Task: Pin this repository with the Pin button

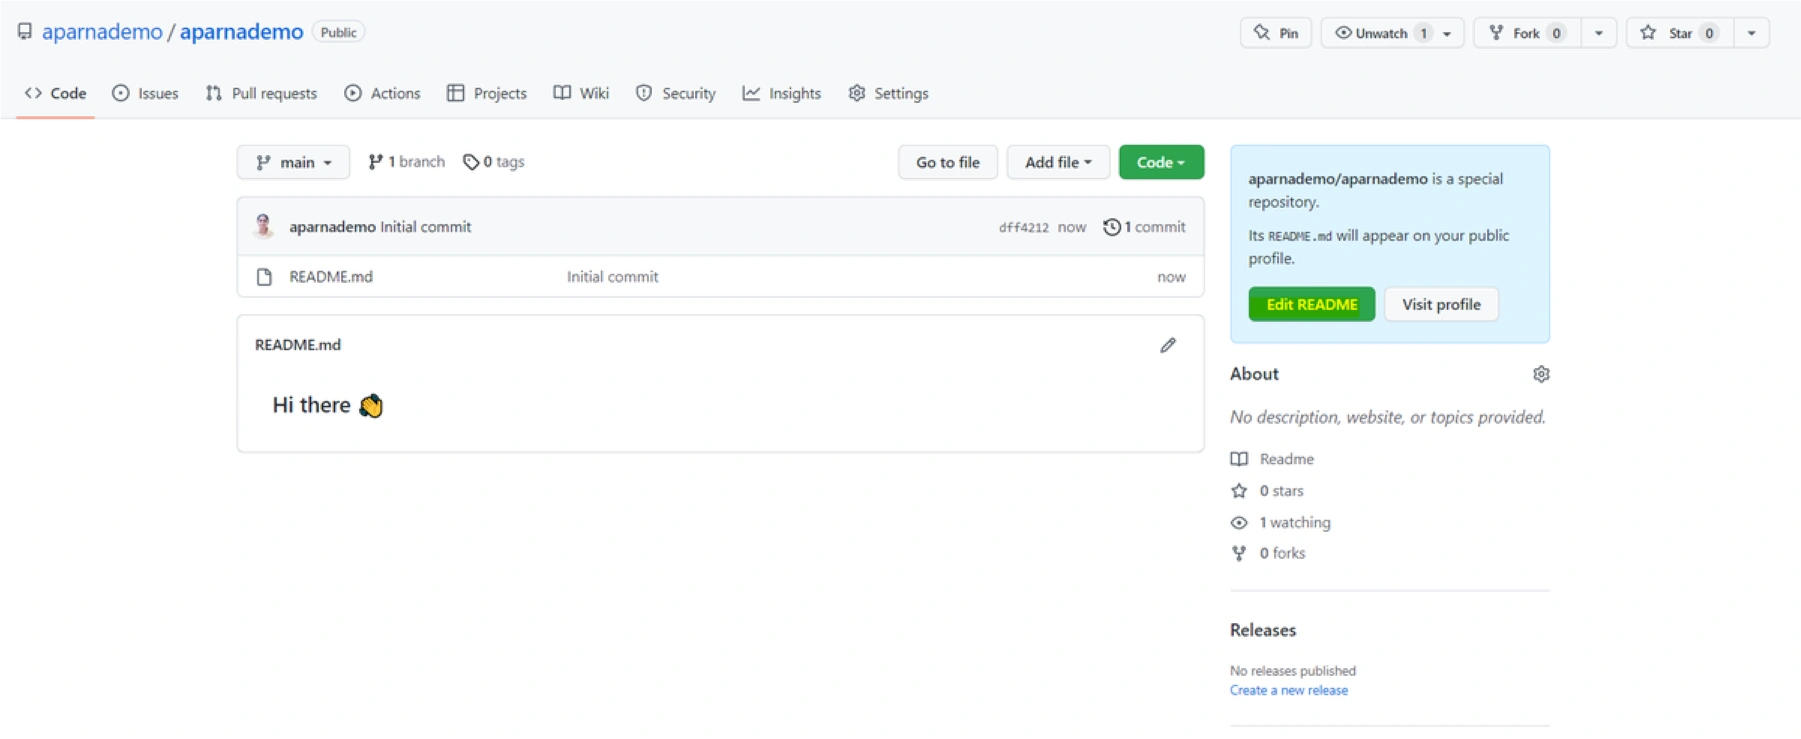Action: (1275, 33)
